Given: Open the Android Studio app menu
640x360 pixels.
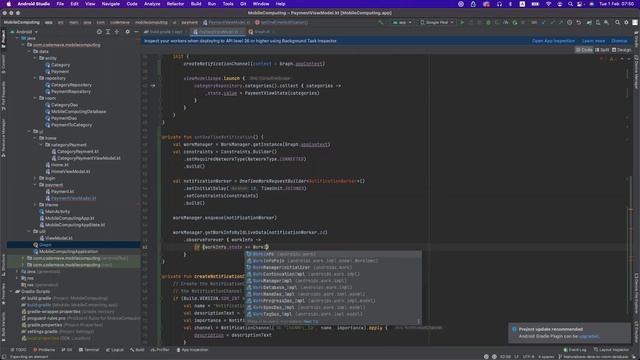Looking at the screenshot, I should [x=33, y=4].
